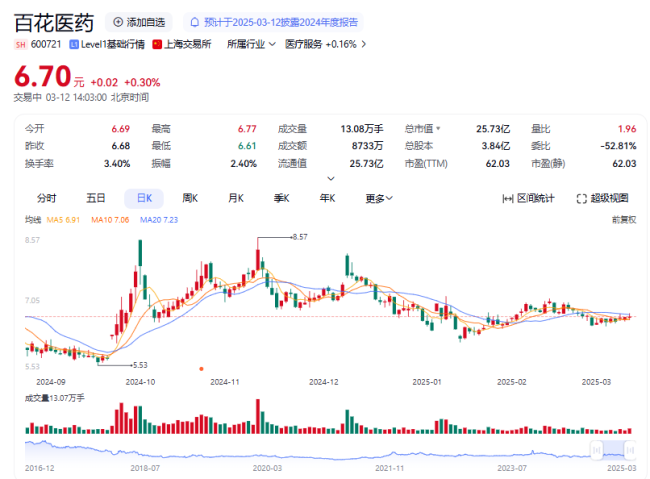
Task: Click the 最高 6.77 value
Action: tap(247, 129)
